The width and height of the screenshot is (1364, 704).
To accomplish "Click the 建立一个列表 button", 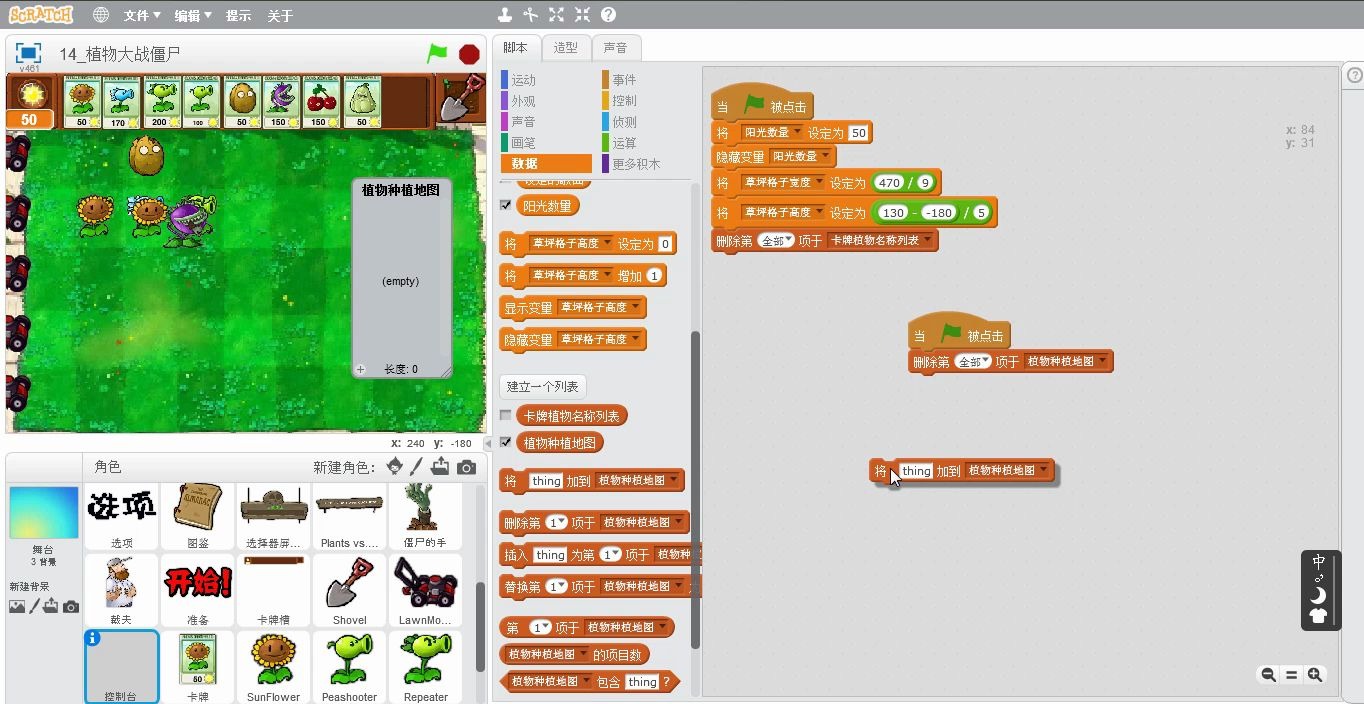I will [542, 386].
